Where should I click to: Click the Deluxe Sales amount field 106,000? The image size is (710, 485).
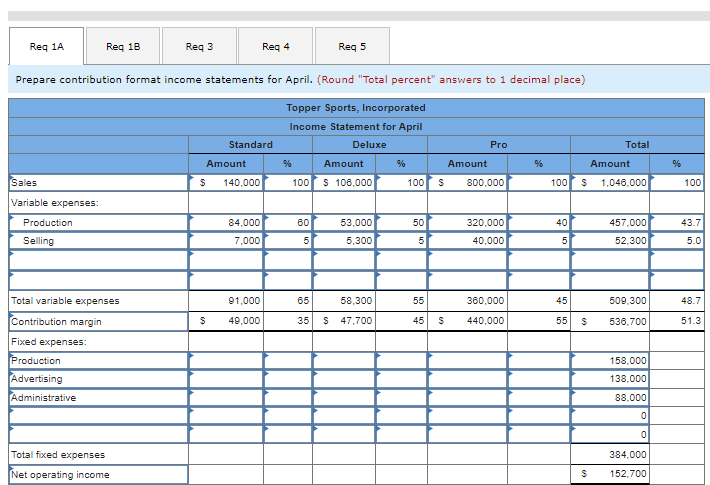(344, 182)
